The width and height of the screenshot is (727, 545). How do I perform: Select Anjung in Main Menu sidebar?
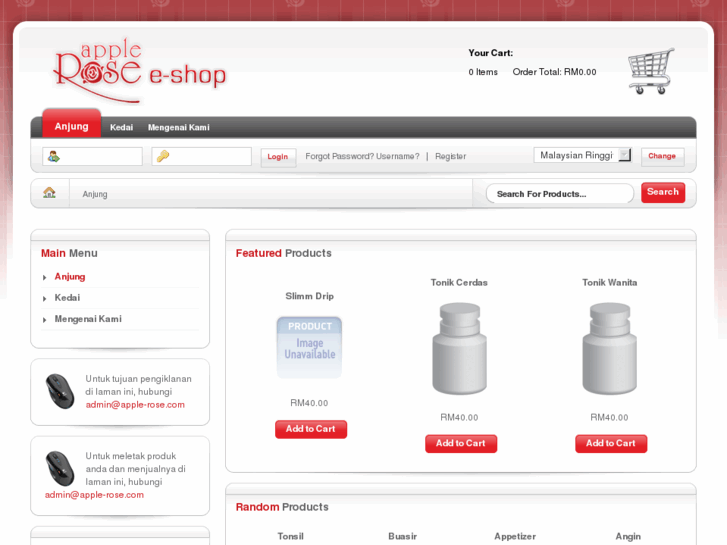click(70, 277)
